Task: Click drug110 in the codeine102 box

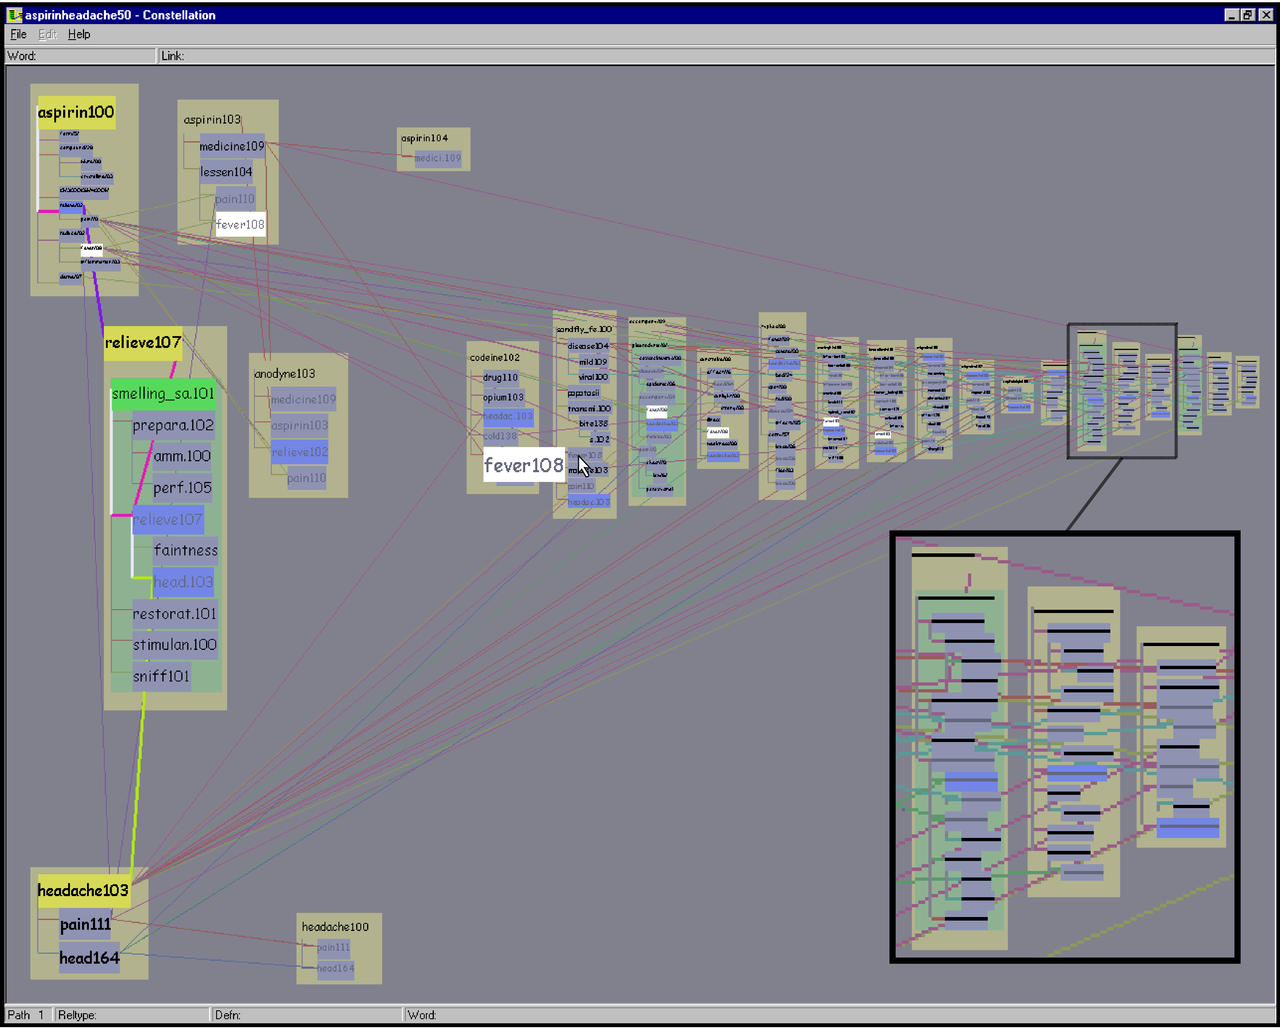Action: [500, 378]
